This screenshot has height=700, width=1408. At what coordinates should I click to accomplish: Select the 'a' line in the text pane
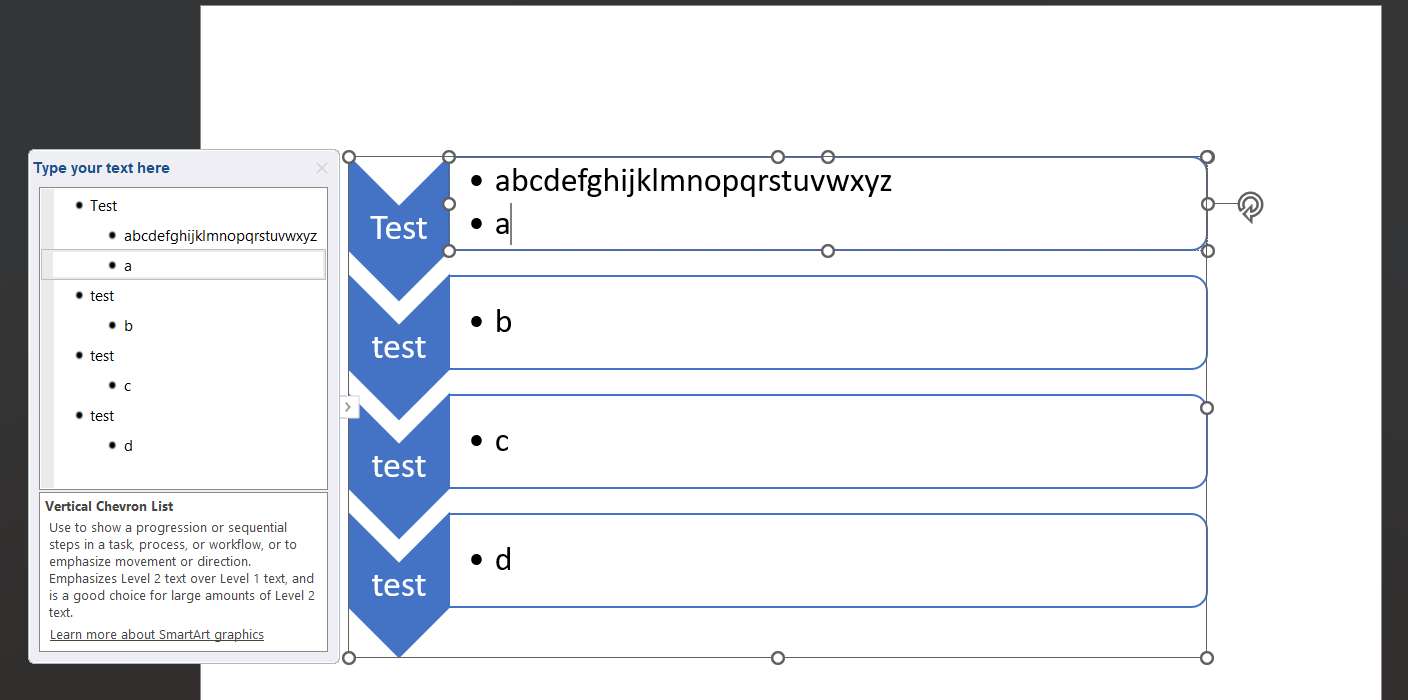pos(184,265)
